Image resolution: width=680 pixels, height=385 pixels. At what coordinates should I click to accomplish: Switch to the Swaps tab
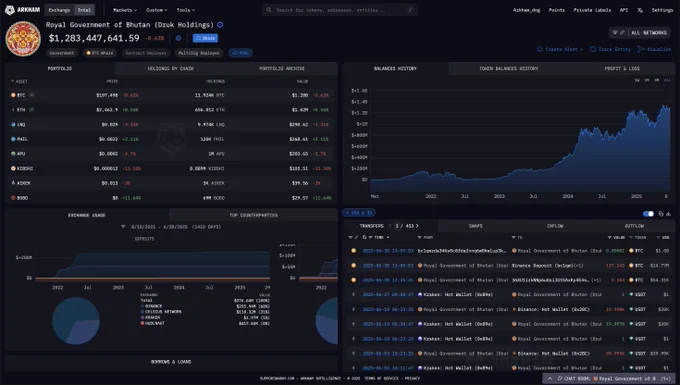[475, 226]
